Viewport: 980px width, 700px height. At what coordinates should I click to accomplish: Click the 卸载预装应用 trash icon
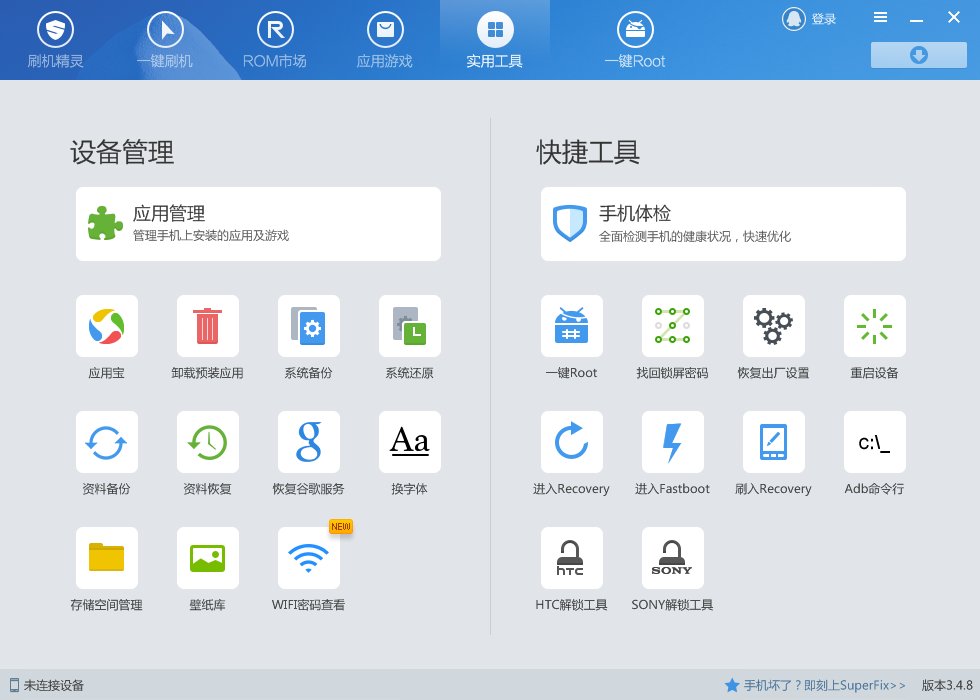pos(208,326)
